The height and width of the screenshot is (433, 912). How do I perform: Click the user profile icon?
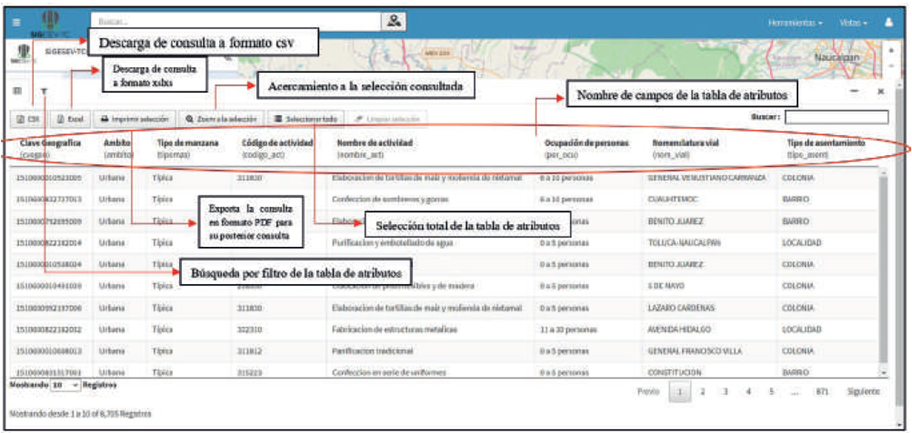[x=888, y=20]
